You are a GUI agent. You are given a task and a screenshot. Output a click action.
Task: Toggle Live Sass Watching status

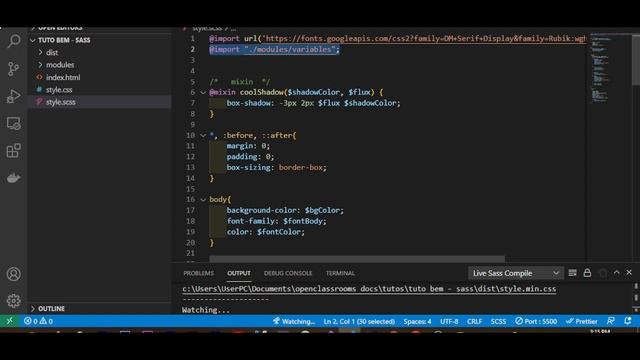pos(294,322)
